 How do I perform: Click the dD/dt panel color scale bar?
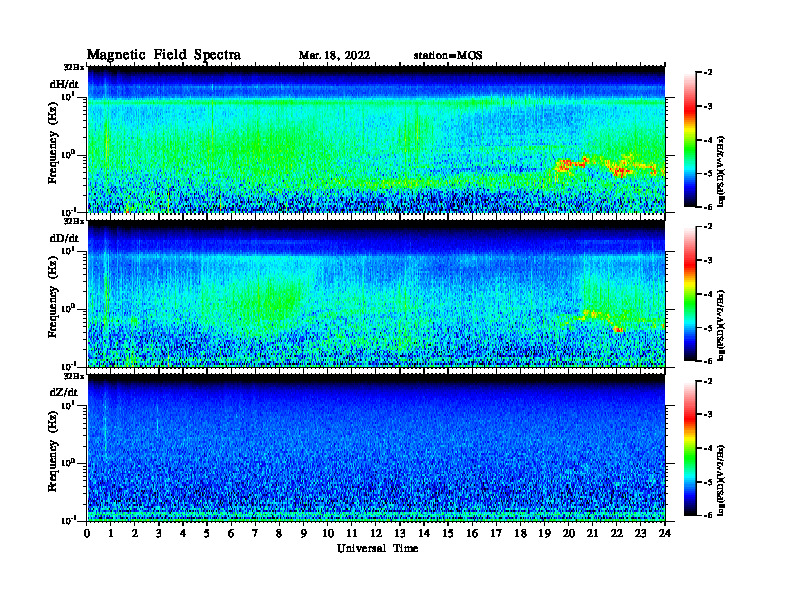pos(690,294)
